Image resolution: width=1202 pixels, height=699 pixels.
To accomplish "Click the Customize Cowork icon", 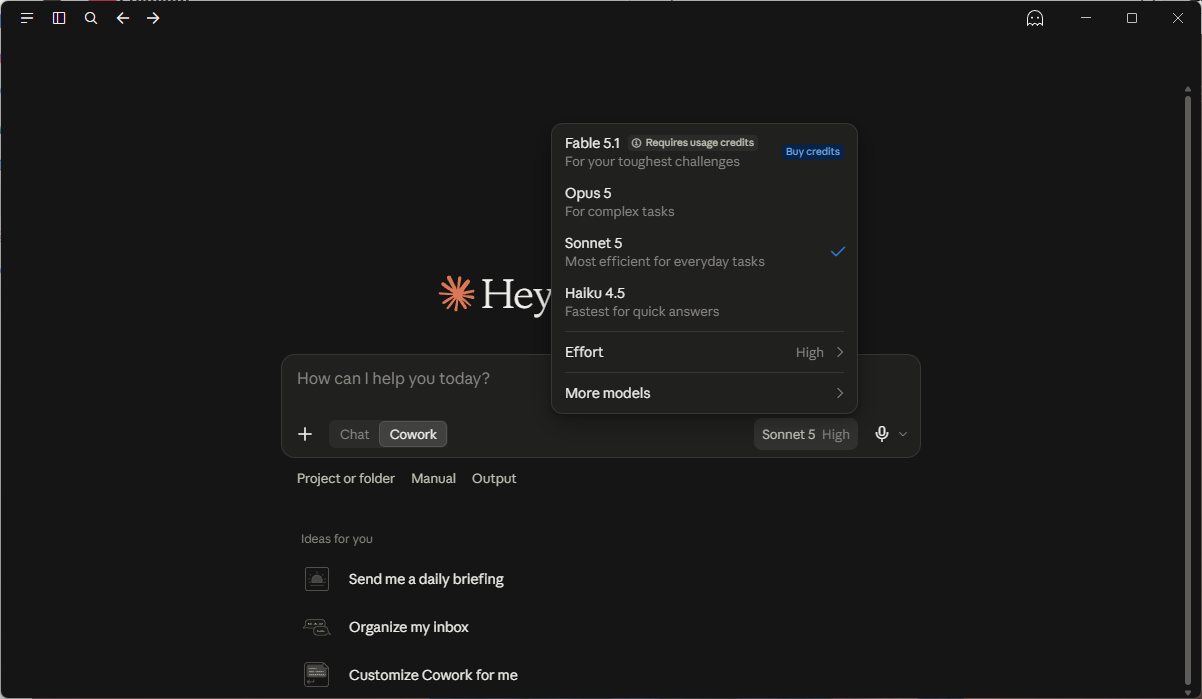I will (x=316, y=675).
